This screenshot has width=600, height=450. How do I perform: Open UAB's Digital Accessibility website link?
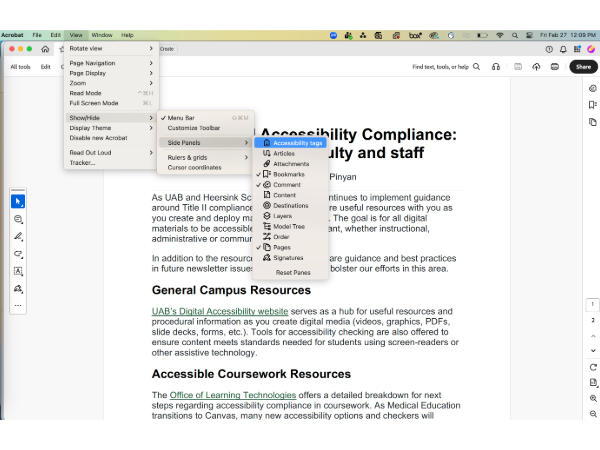pos(220,311)
